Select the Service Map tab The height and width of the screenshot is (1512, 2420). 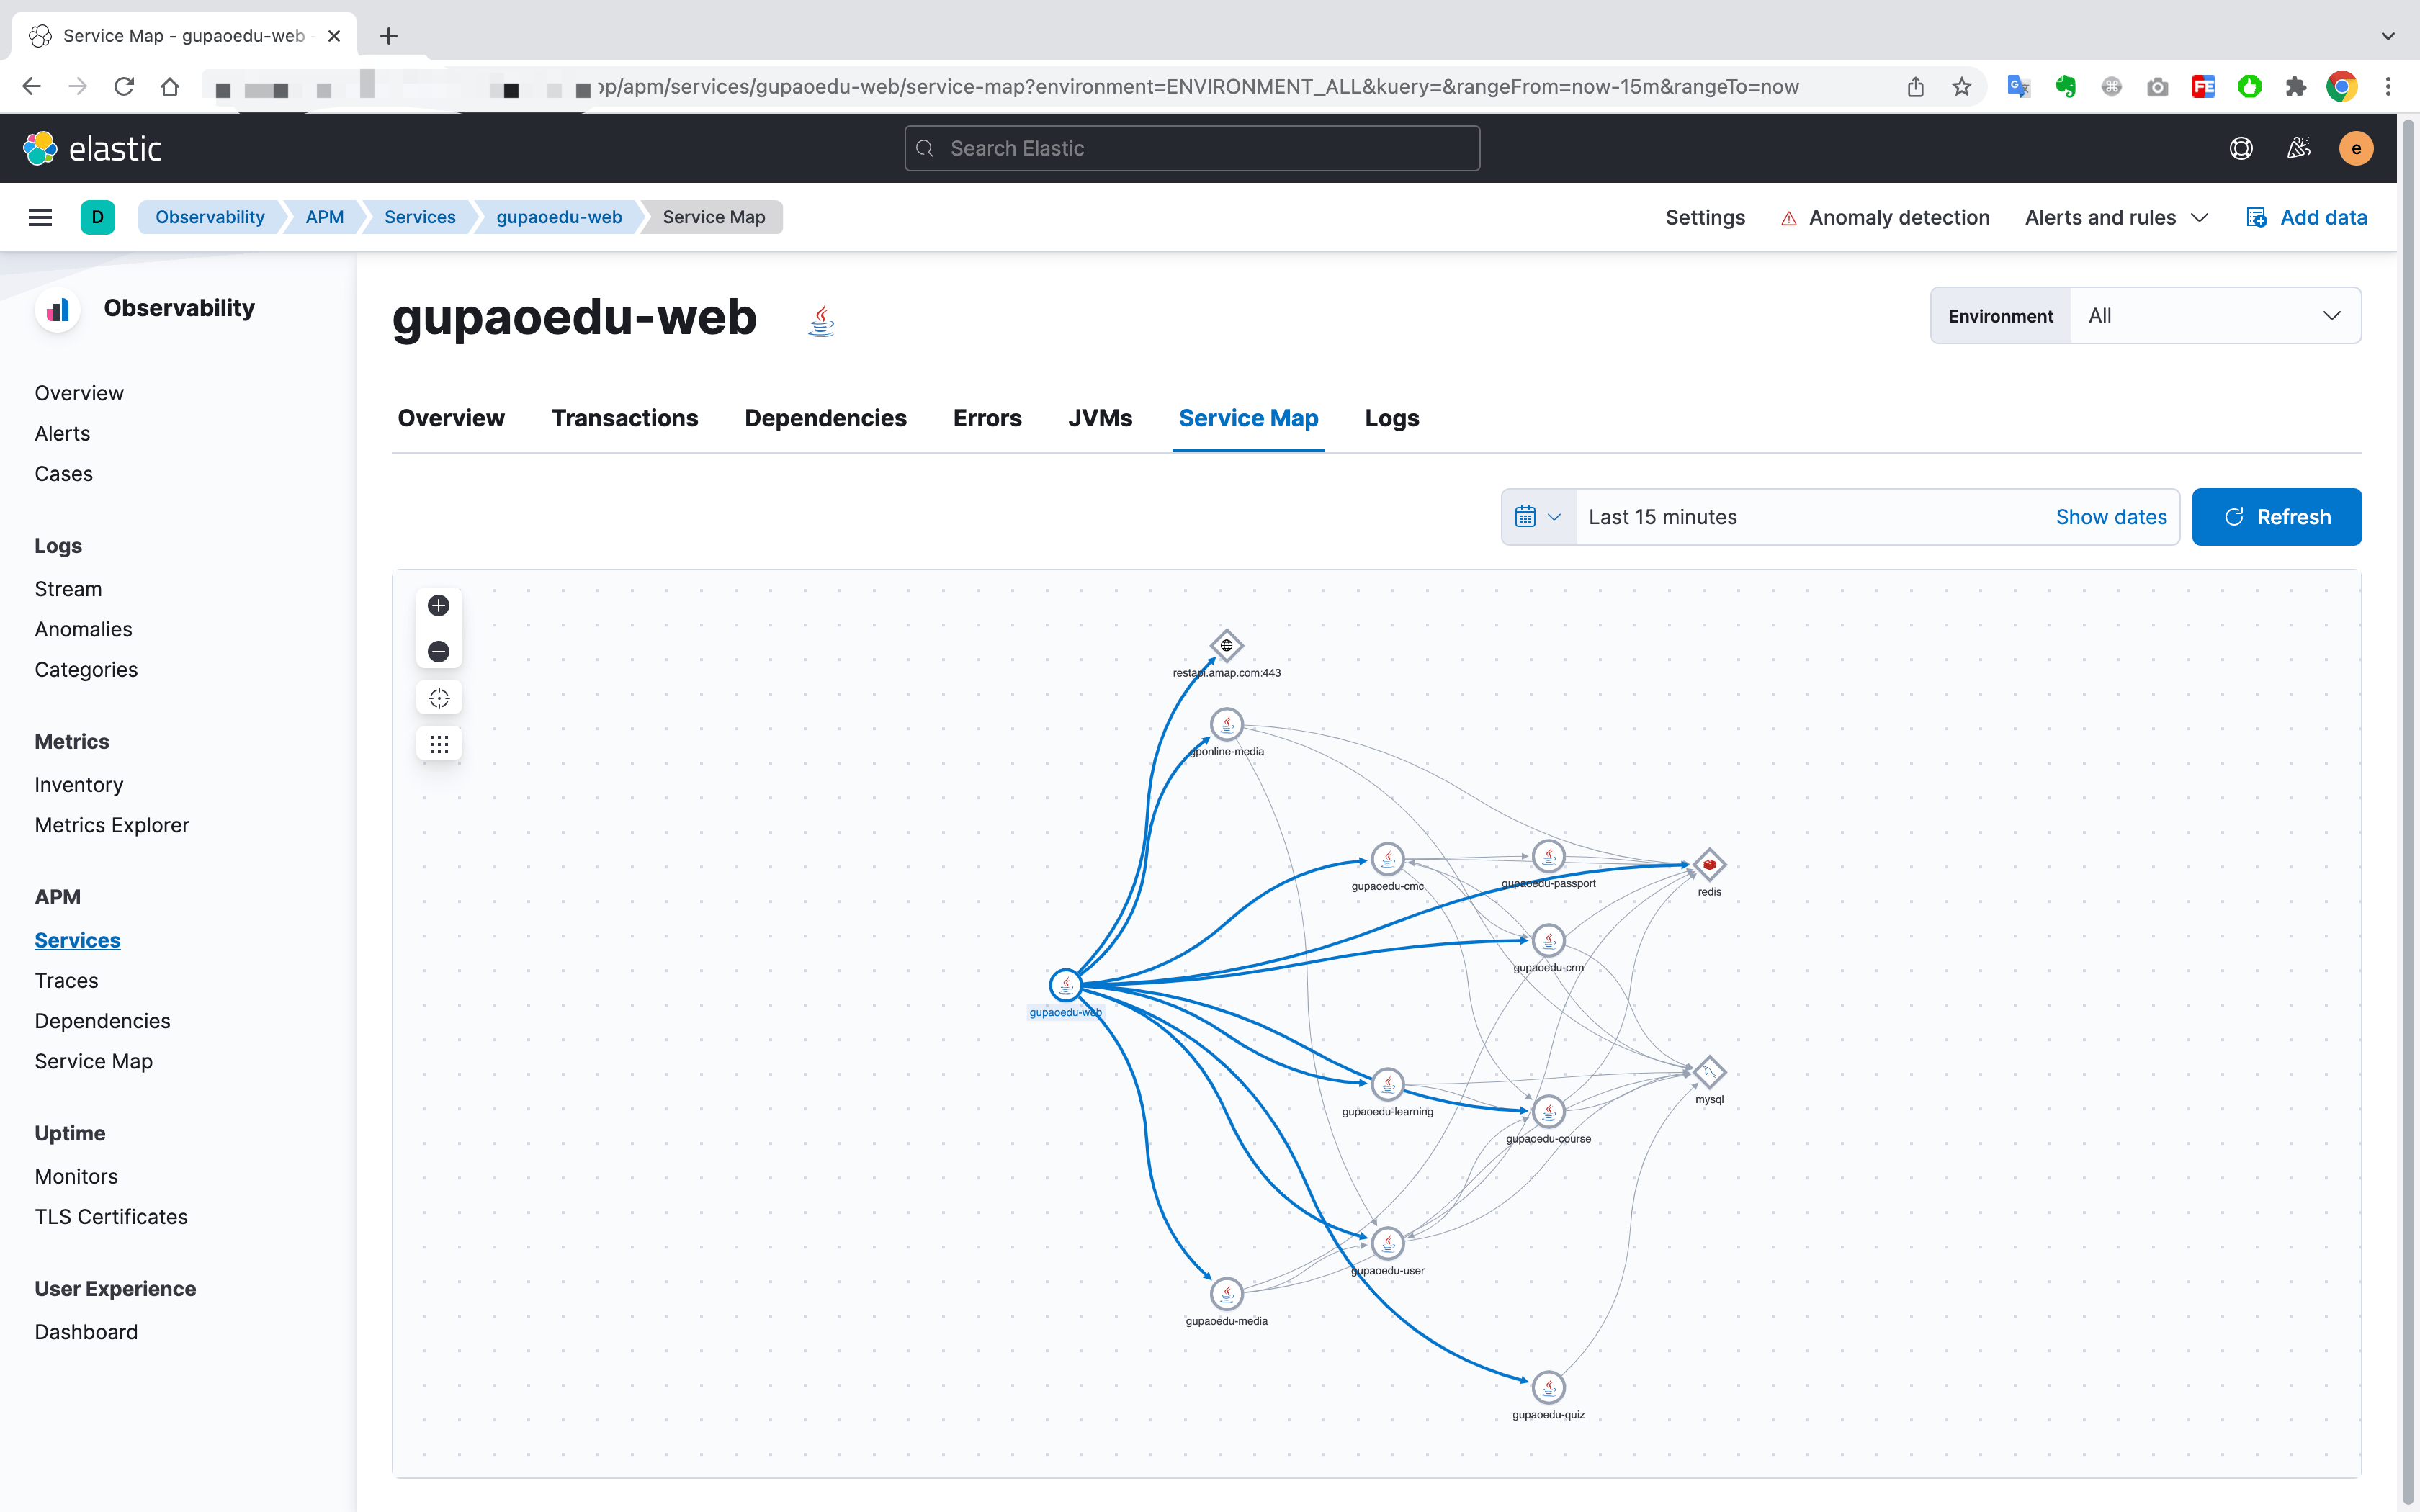1247,416
